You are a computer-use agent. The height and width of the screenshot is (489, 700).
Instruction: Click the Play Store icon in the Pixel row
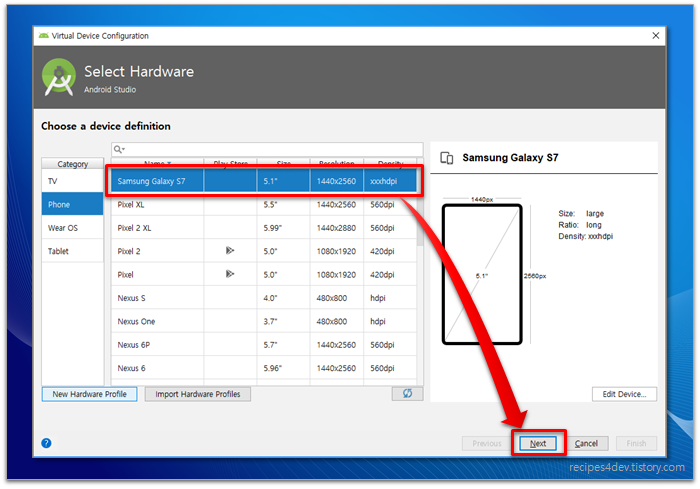pos(229,274)
